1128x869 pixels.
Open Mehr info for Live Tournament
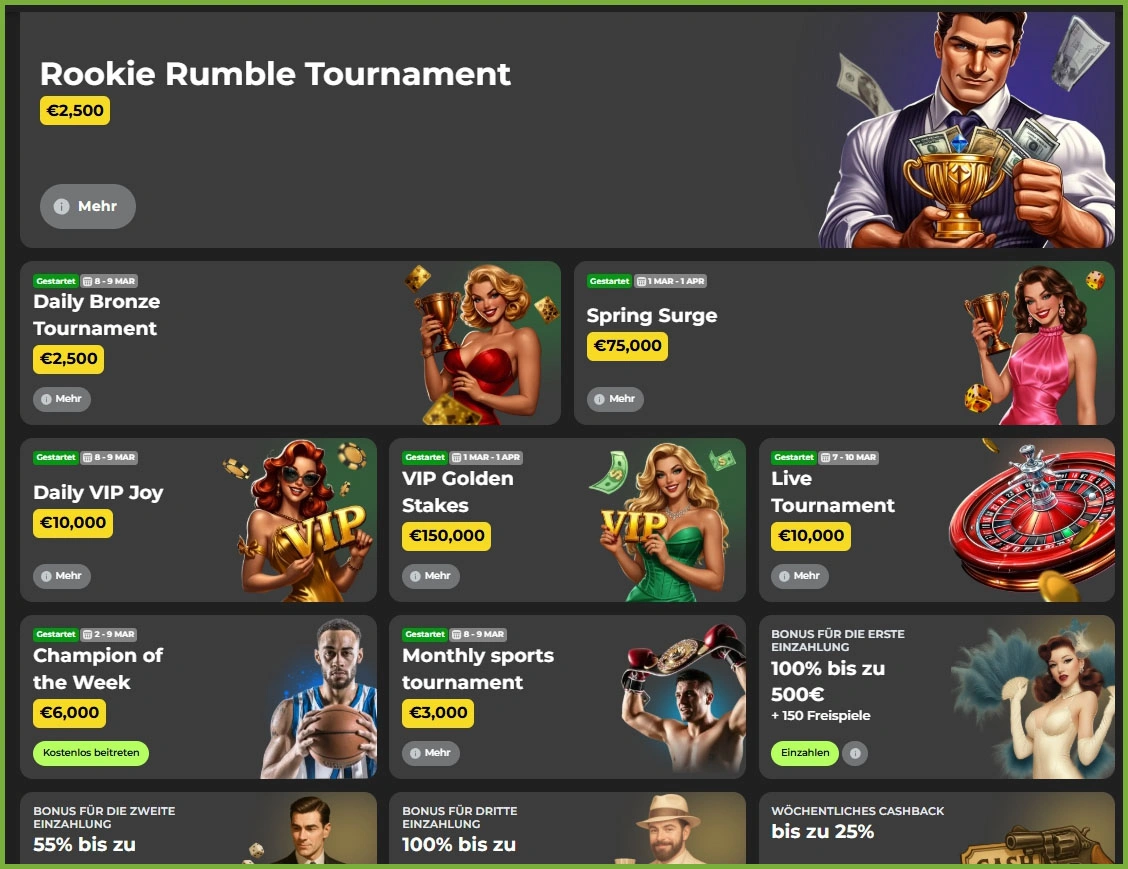point(800,575)
